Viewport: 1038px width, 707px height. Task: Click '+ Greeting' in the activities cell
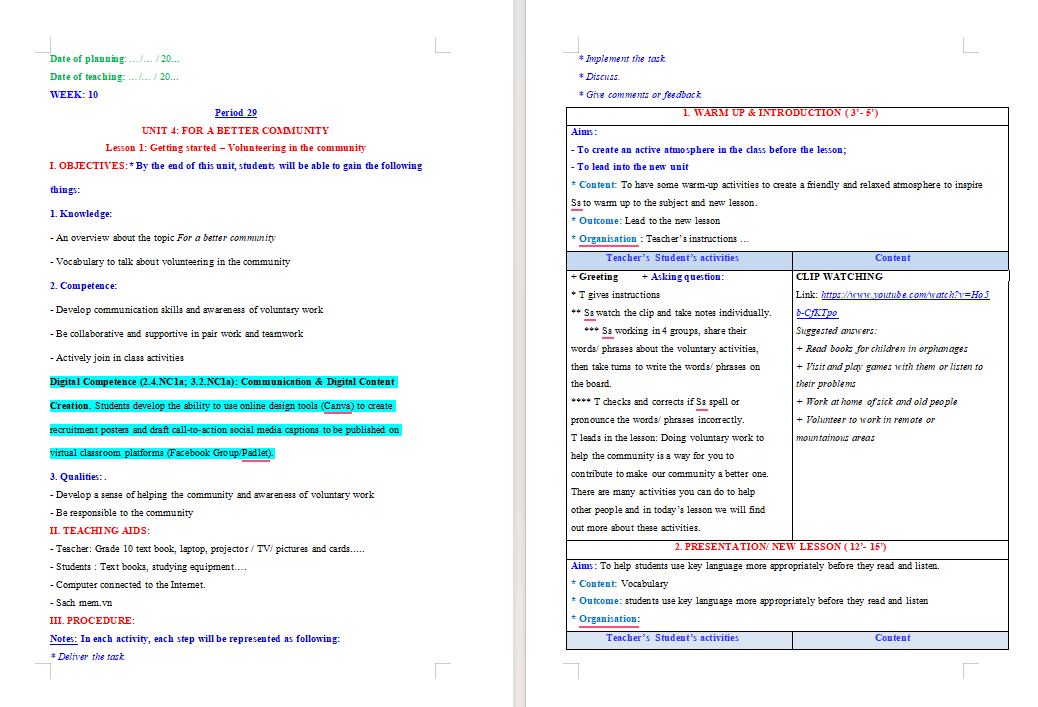(594, 277)
